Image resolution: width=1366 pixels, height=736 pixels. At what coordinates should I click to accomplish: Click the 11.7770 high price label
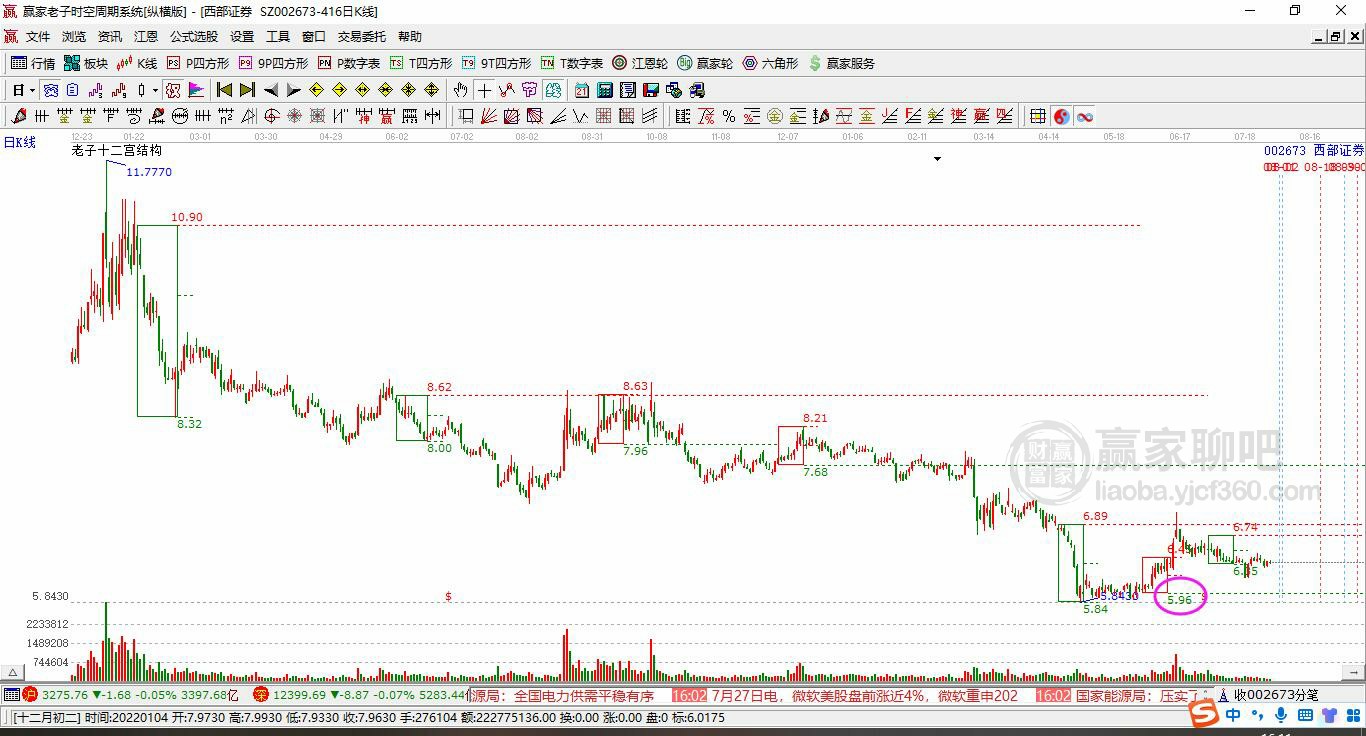click(149, 172)
